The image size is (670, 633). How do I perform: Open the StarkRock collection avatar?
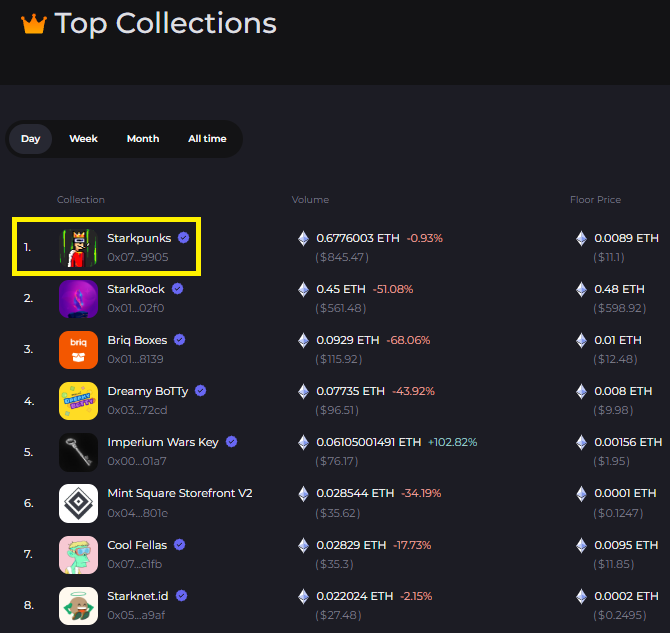click(x=78, y=299)
